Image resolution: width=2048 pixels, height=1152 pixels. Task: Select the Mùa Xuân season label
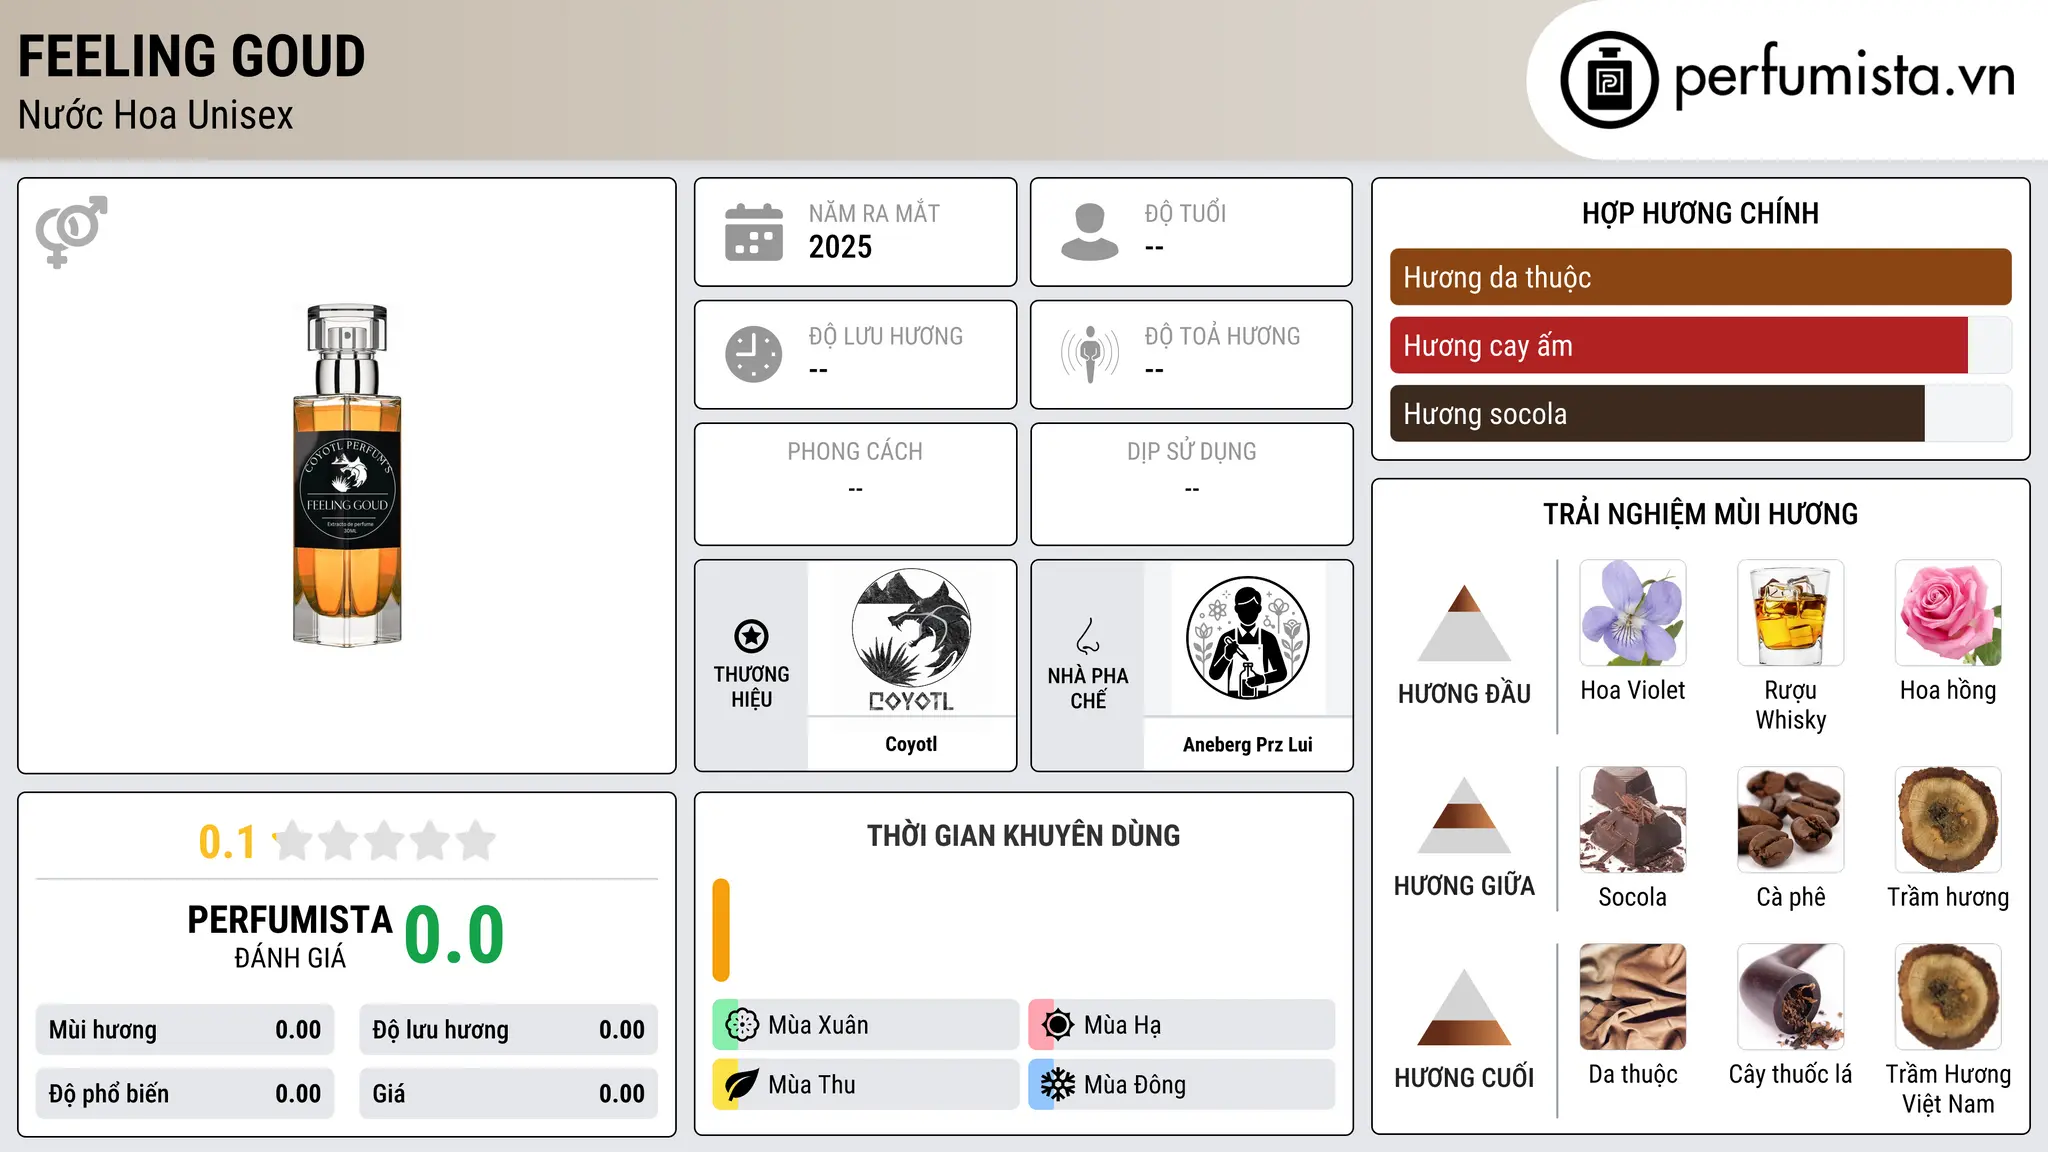click(x=818, y=1025)
